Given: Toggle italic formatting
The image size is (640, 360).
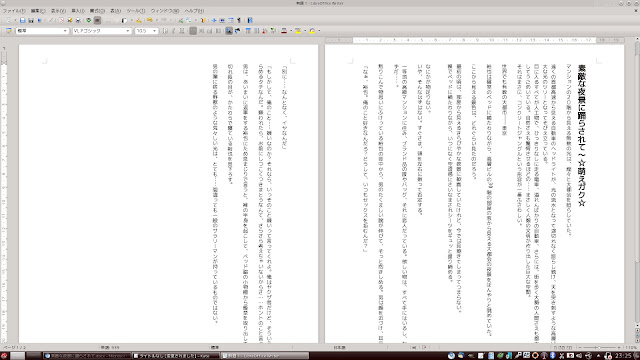Looking at the screenshot, I should [x=173, y=31].
